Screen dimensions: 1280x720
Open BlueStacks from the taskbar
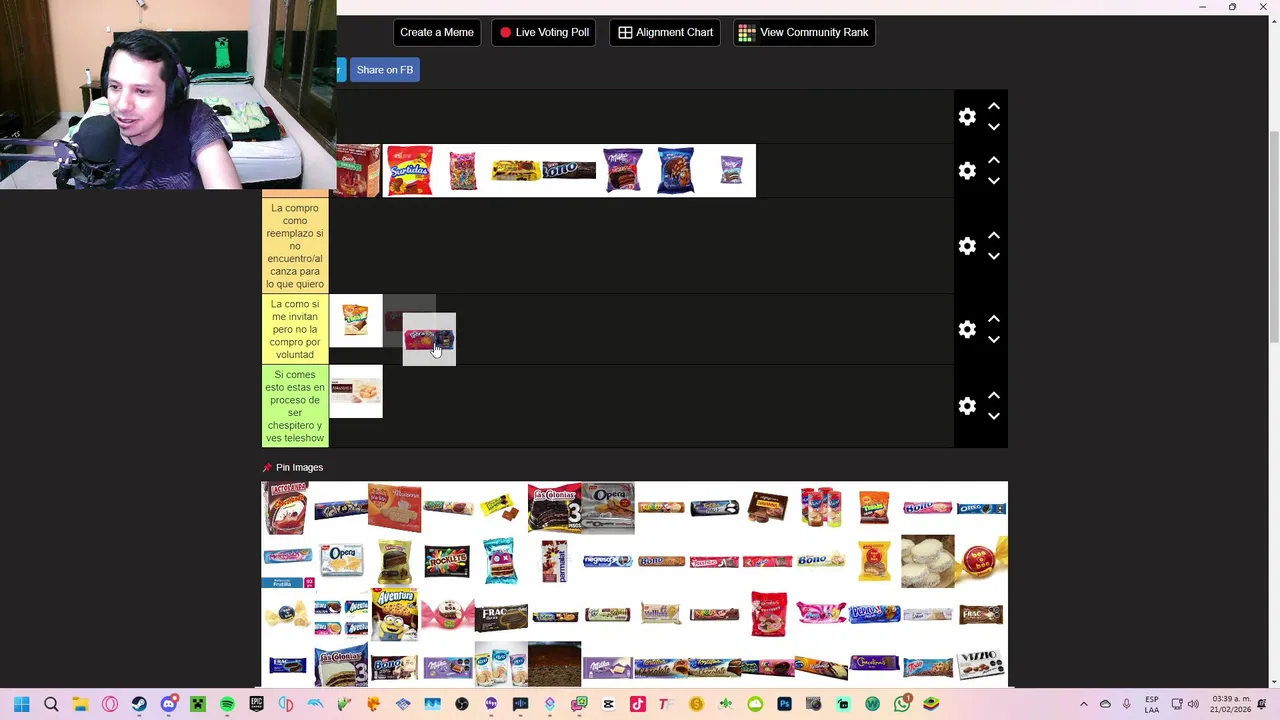pyautogui.click(x=931, y=705)
